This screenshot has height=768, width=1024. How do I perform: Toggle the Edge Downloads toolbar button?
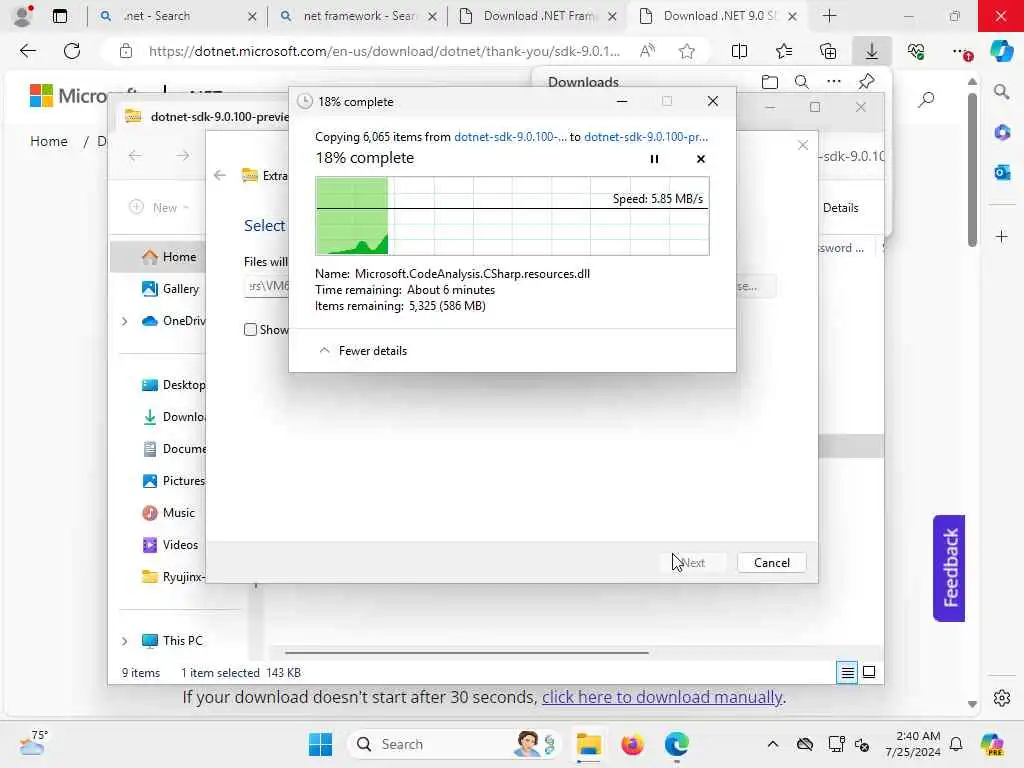(872, 51)
